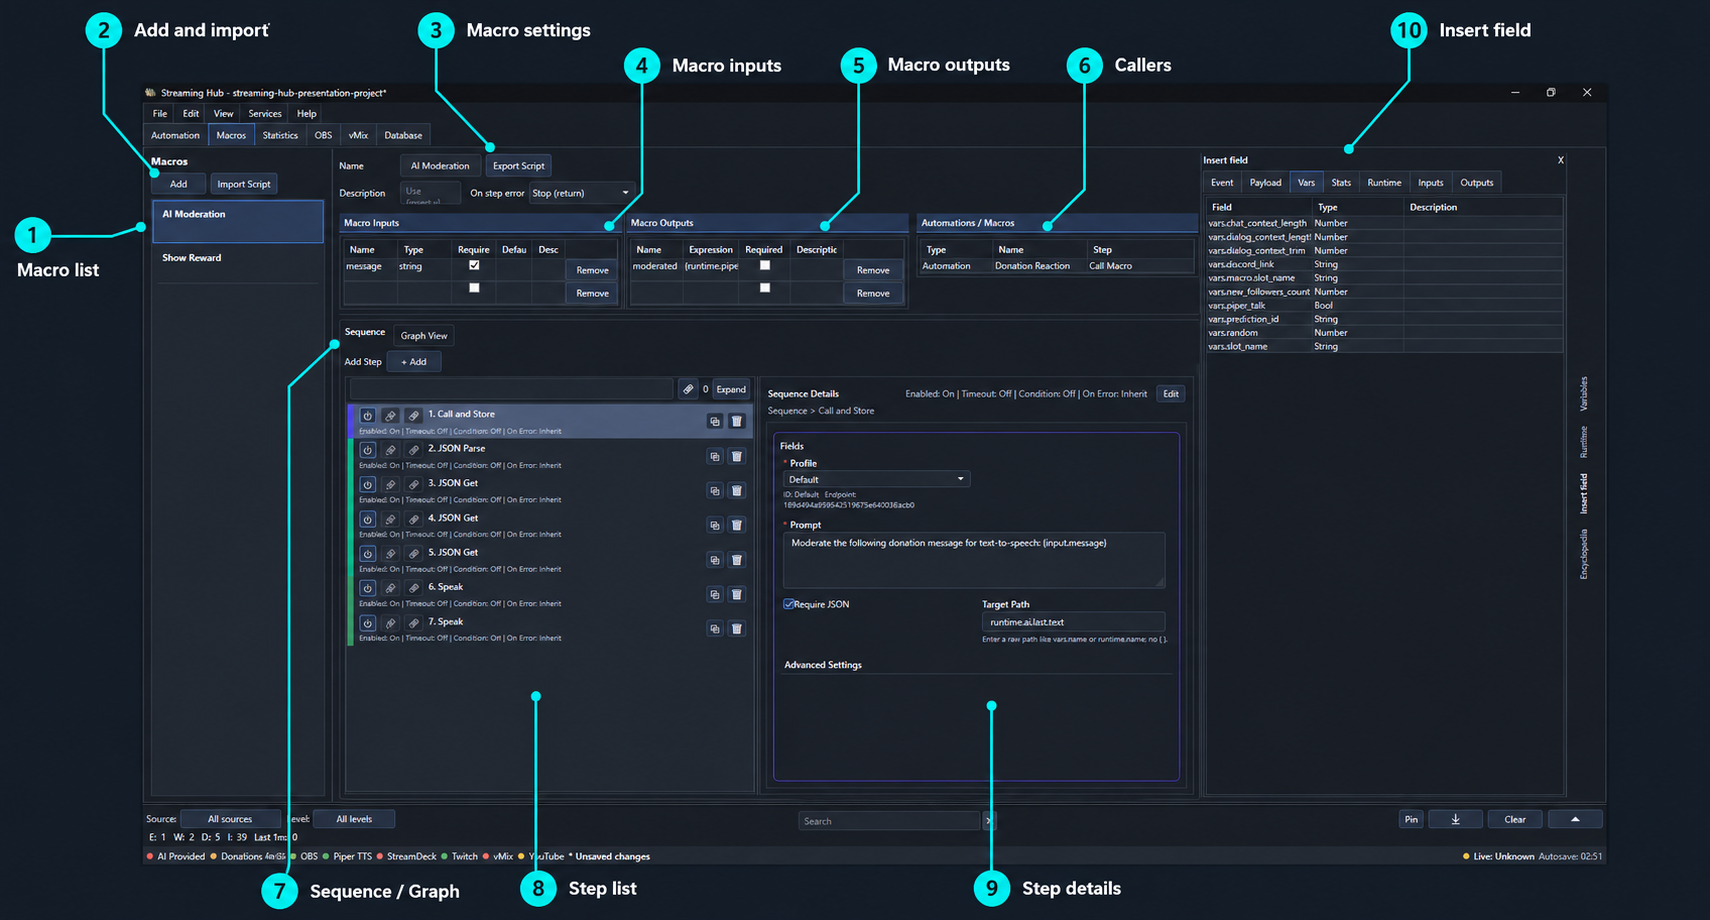Click Edit in Sequence Details

[x=1171, y=394]
